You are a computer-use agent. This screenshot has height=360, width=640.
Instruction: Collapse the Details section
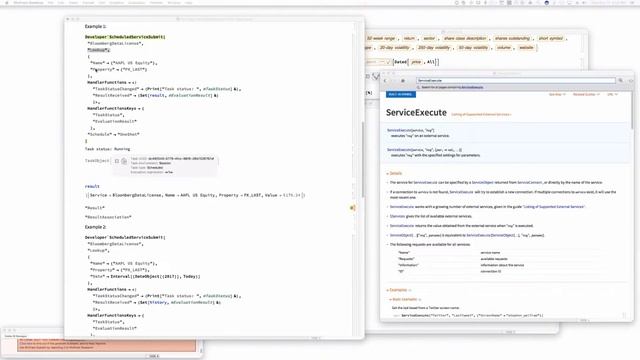pyautogui.click(x=394, y=173)
